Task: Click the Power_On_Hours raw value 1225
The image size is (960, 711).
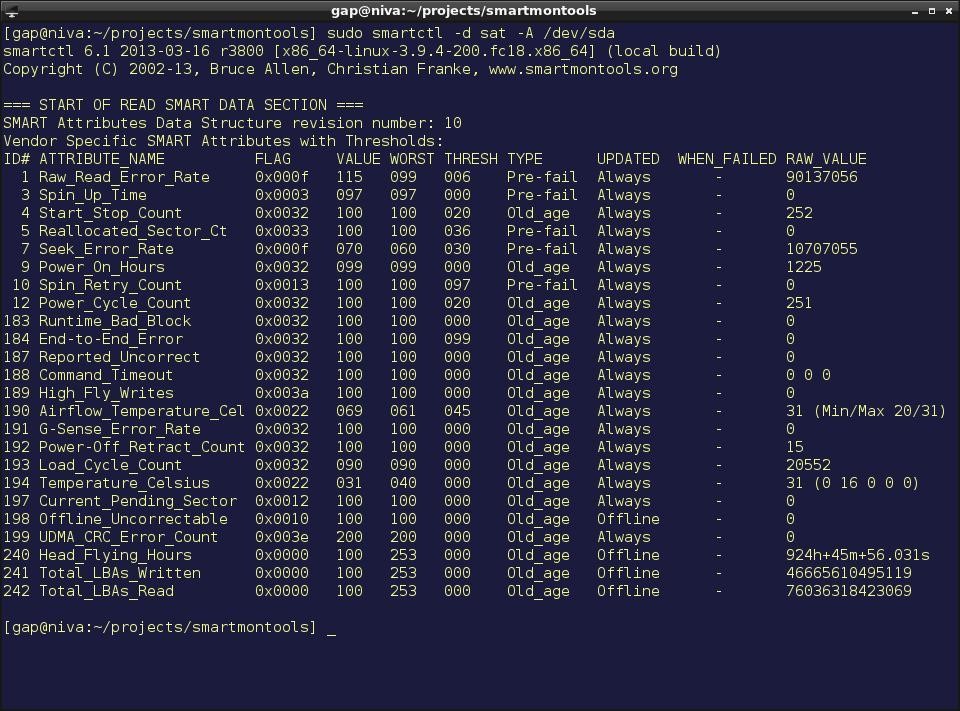Action: point(804,267)
